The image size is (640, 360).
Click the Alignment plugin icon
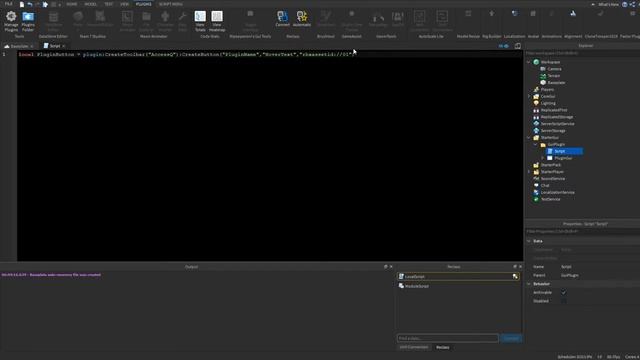[573, 13]
